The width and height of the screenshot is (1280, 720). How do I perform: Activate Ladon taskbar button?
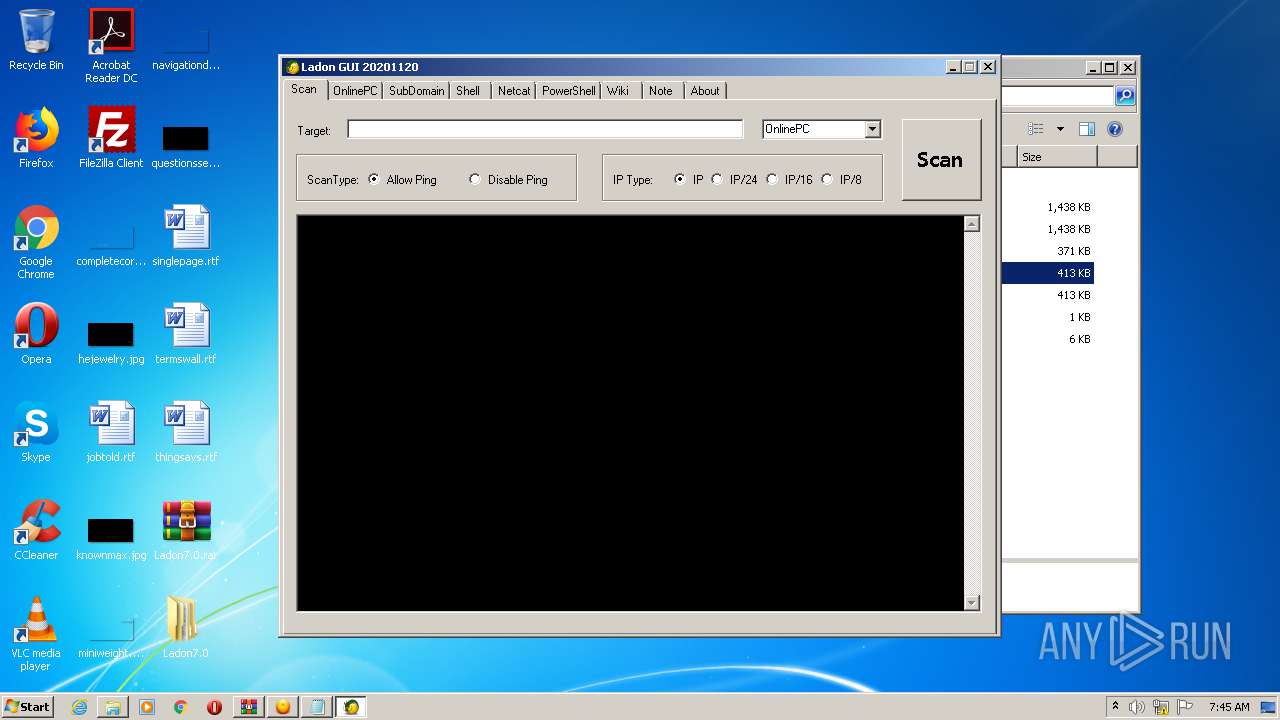tap(351, 707)
